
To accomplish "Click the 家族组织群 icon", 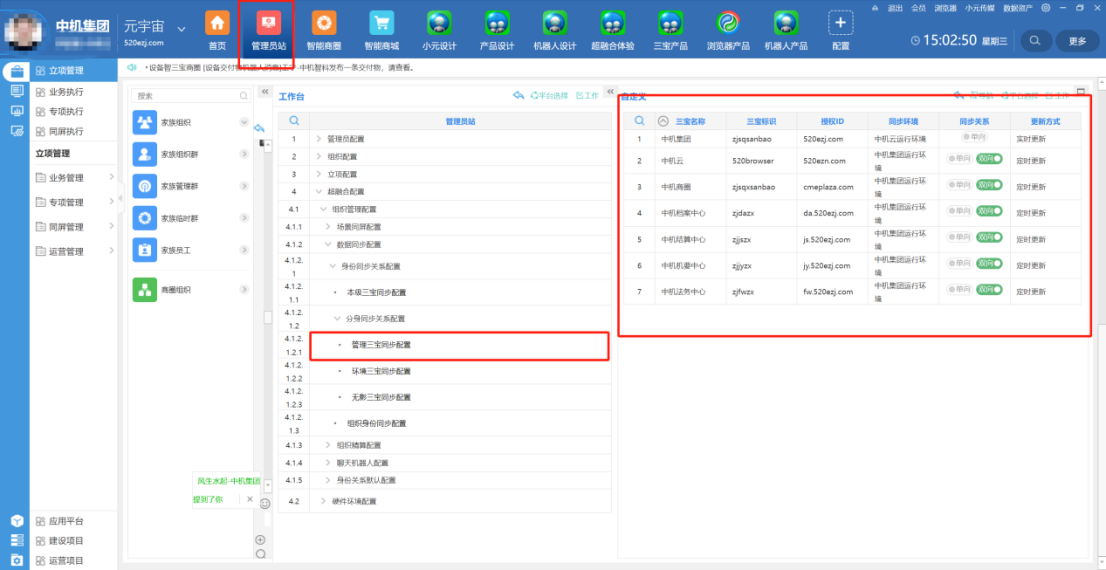I will tap(145, 154).
